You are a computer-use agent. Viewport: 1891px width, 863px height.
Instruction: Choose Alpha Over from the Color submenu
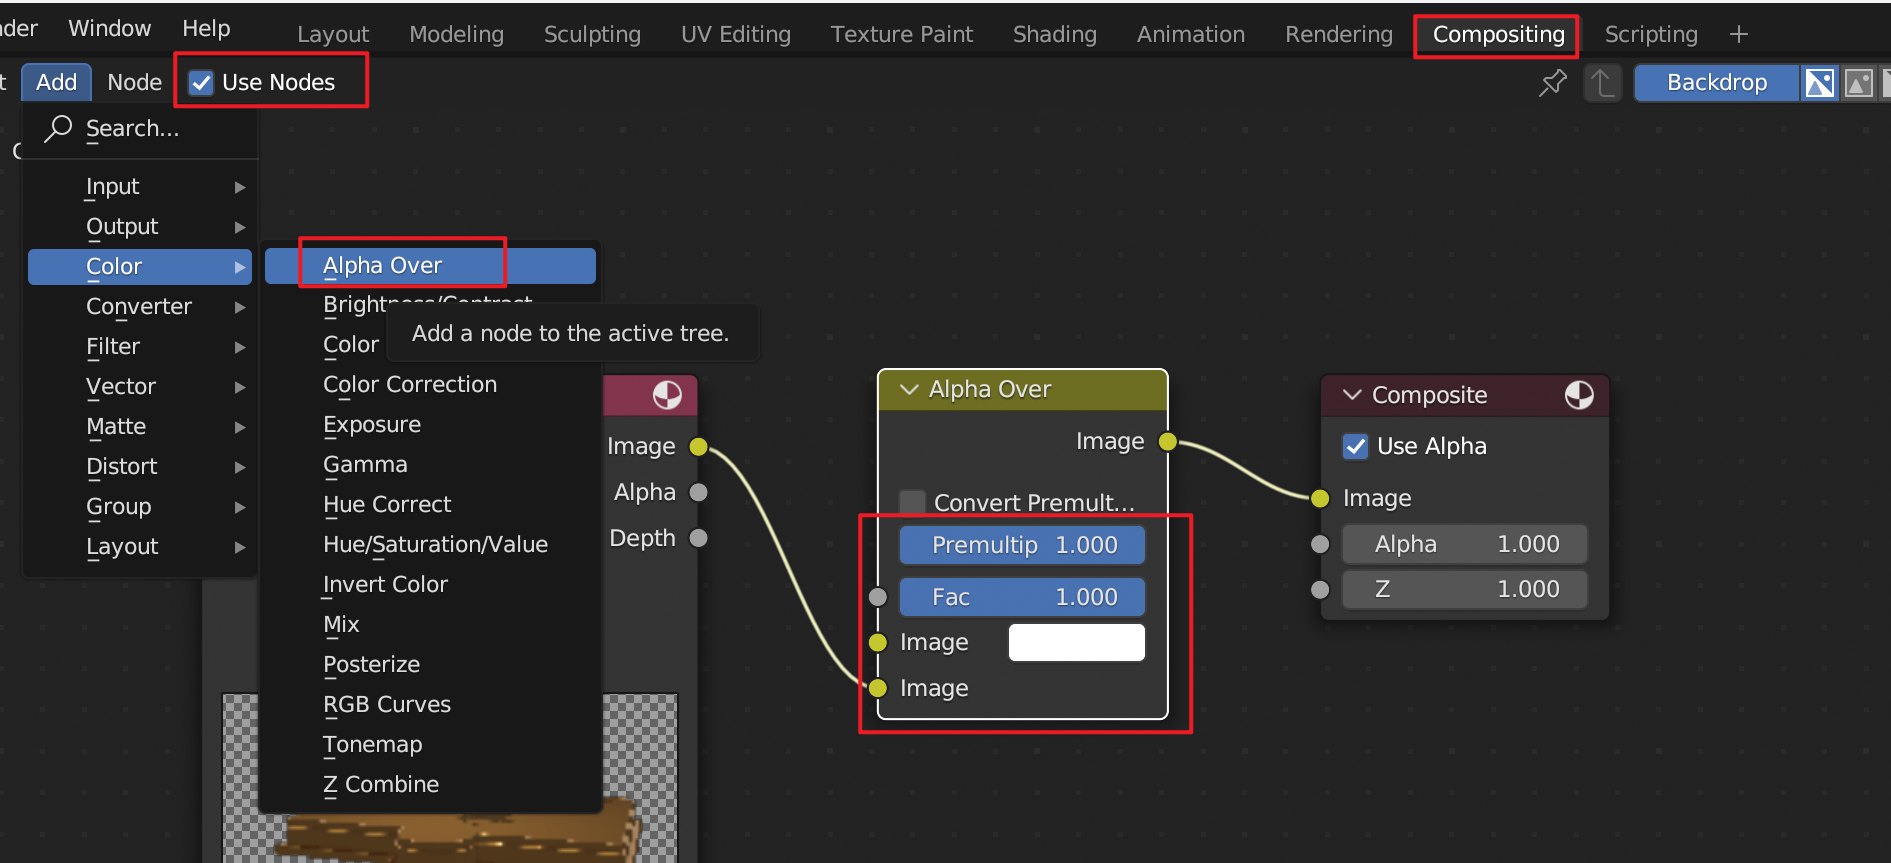point(430,266)
